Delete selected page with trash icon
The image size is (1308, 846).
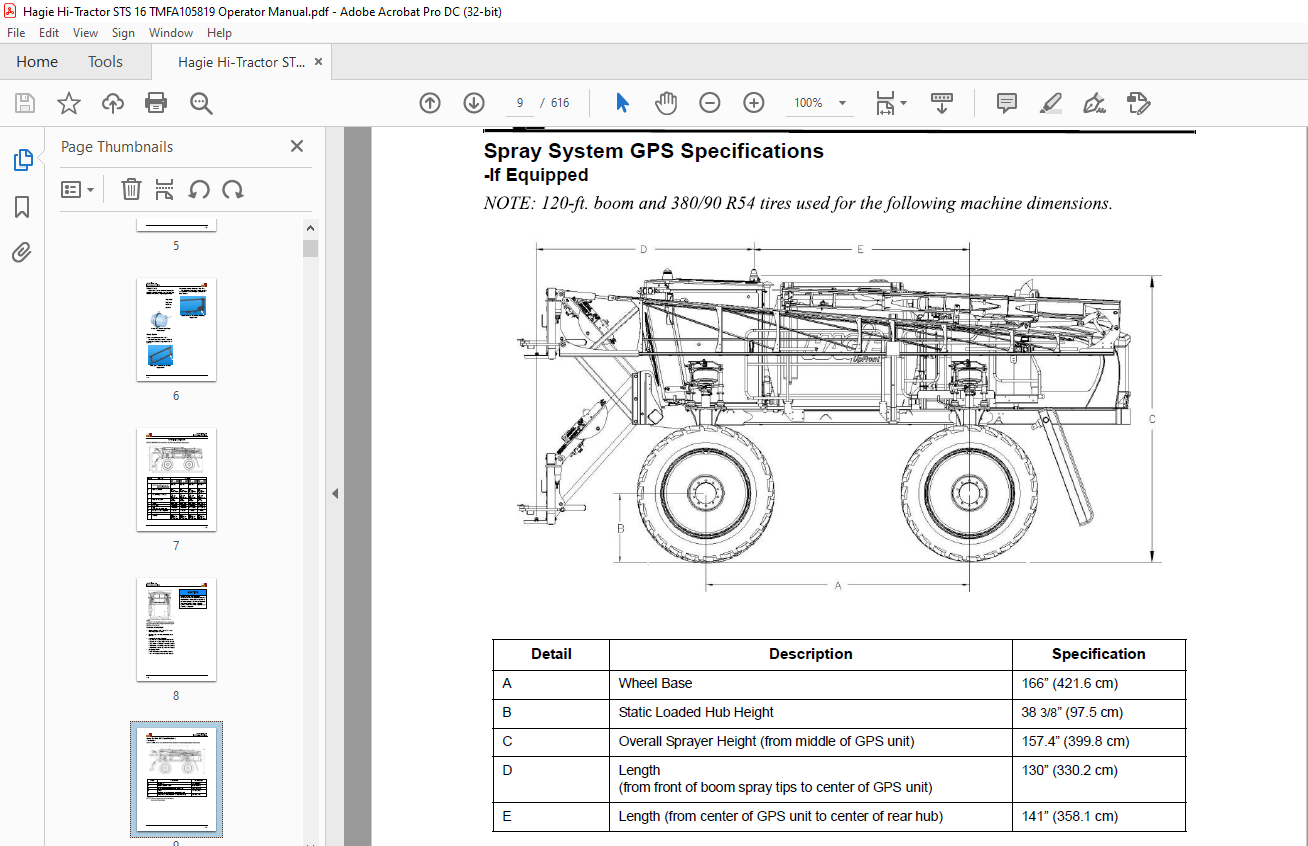131,189
